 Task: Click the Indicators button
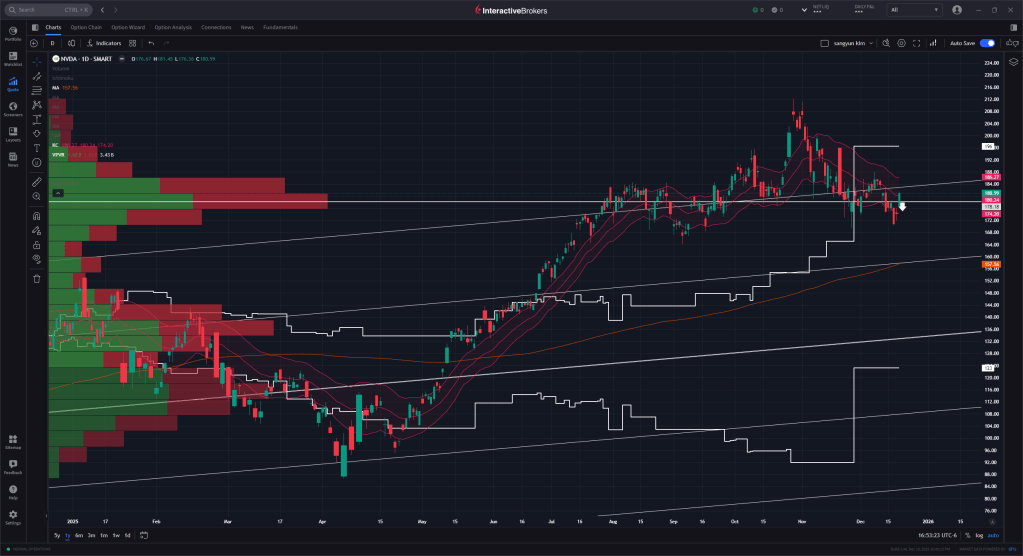pyautogui.click(x=104, y=44)
